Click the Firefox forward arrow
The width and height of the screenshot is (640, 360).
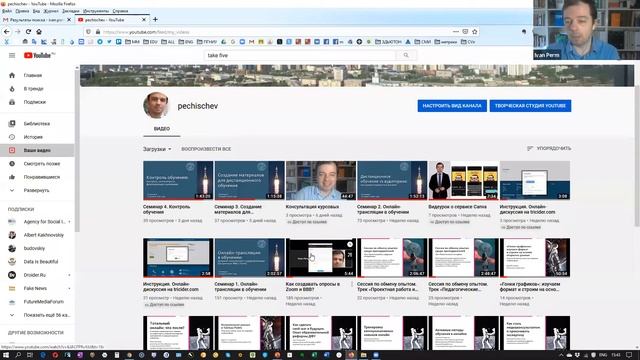click(18, 31)
